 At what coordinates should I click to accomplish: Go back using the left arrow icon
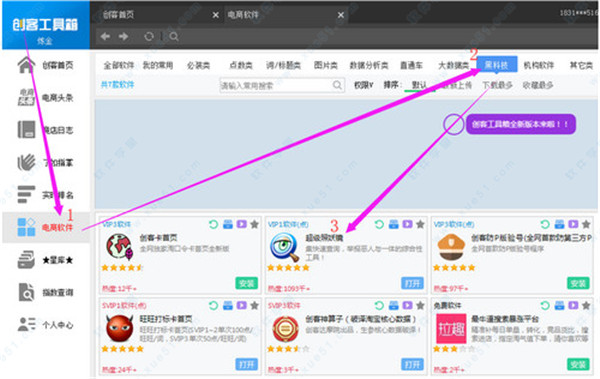[x=105, y=36]
